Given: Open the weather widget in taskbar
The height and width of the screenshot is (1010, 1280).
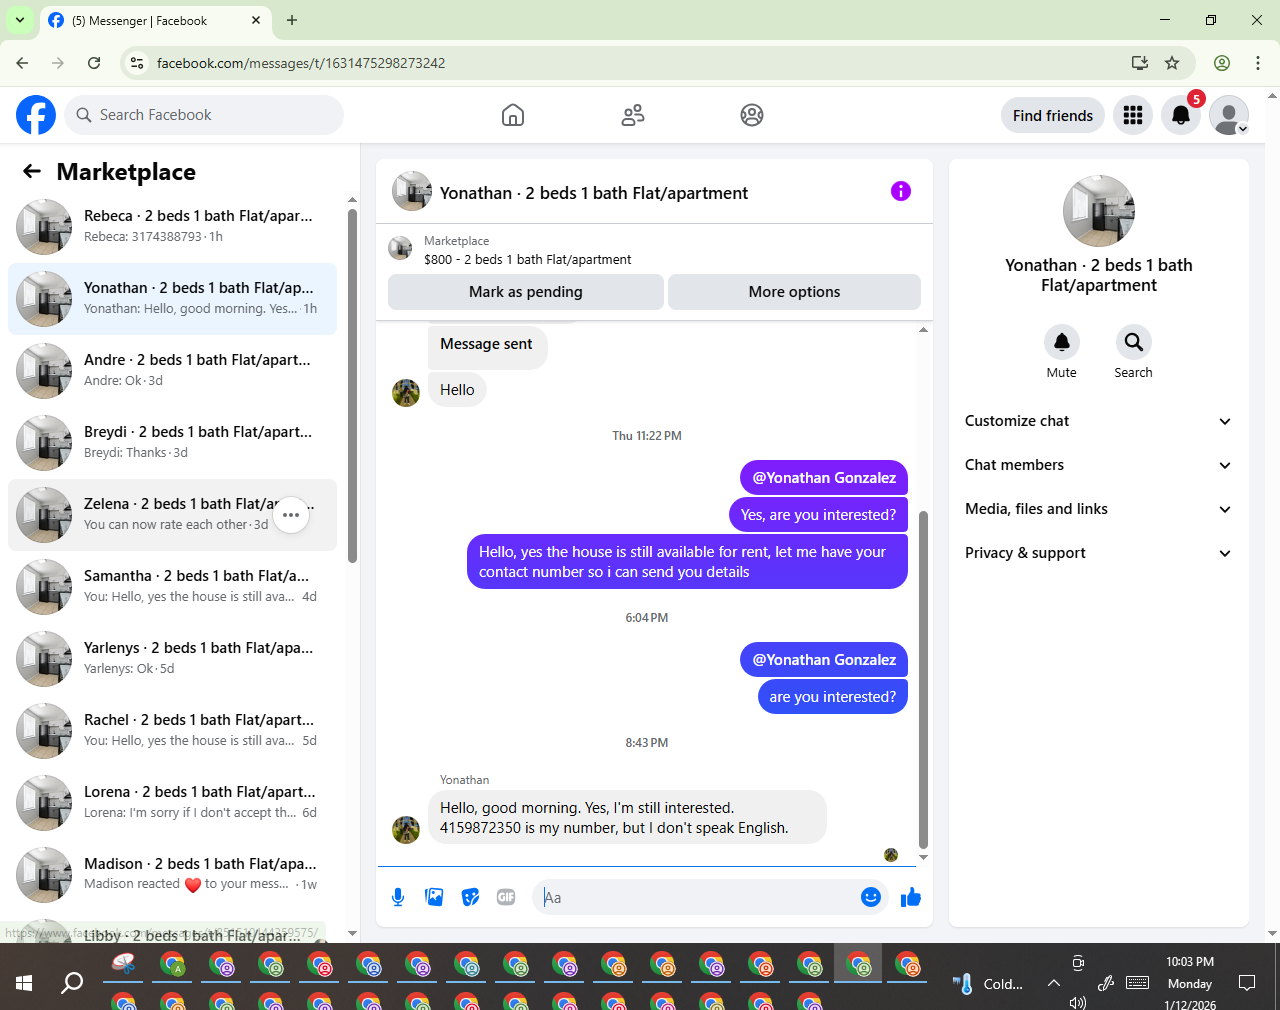Looking at the screenshot, I should pyautogui.click(x=988, y=983).
